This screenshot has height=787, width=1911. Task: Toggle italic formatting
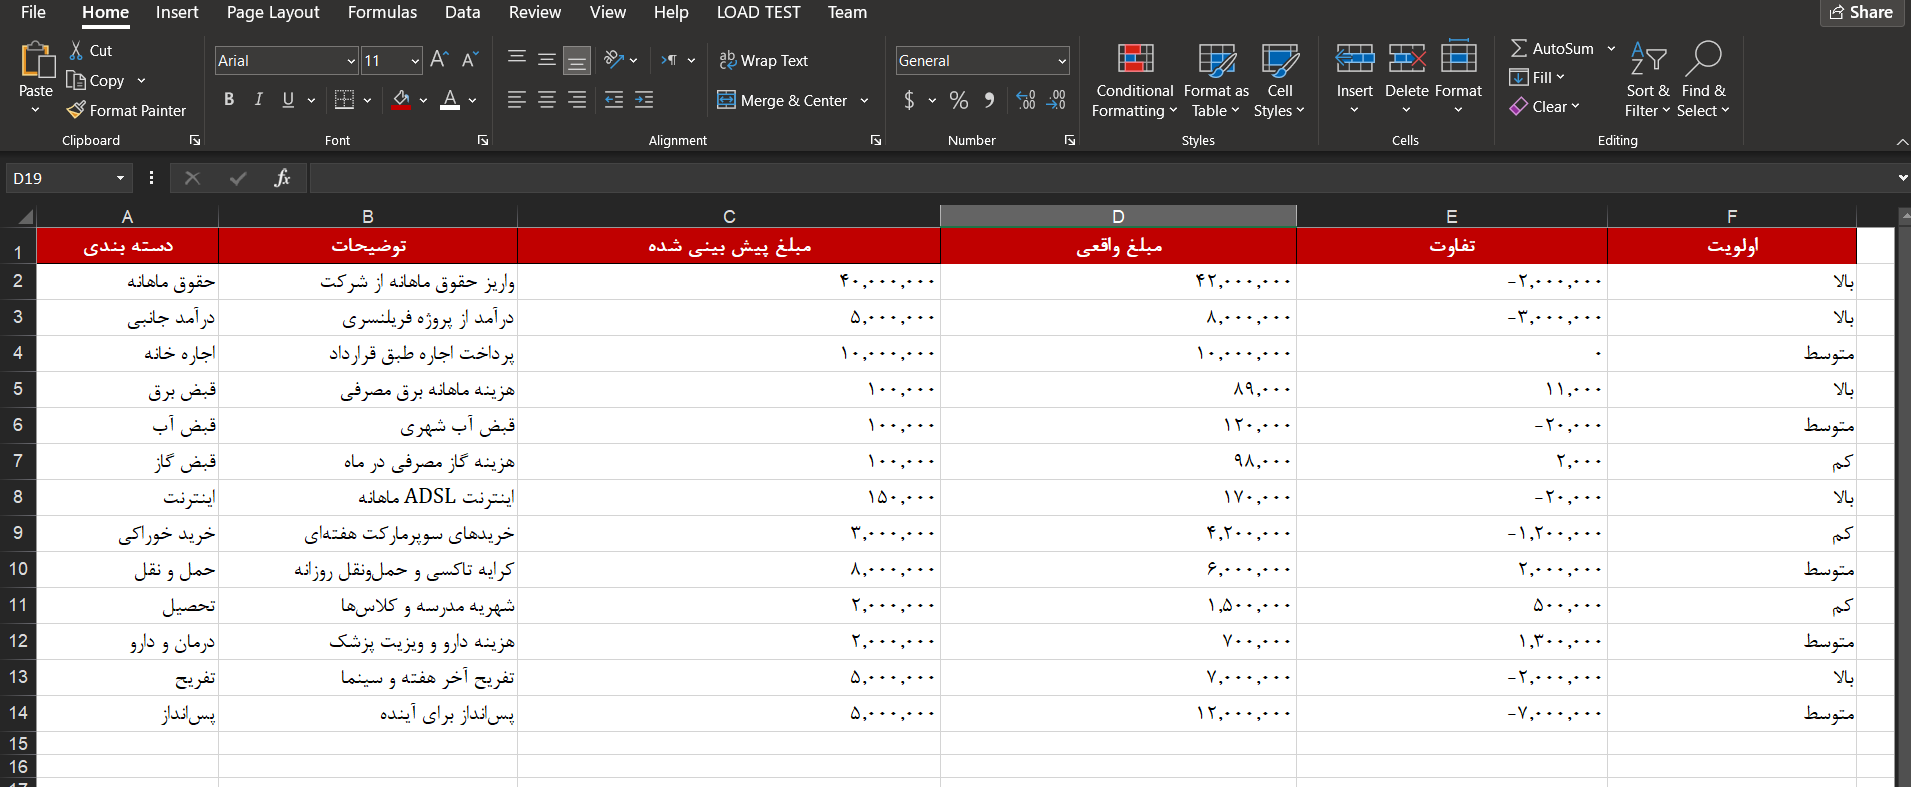pos(259,100)
